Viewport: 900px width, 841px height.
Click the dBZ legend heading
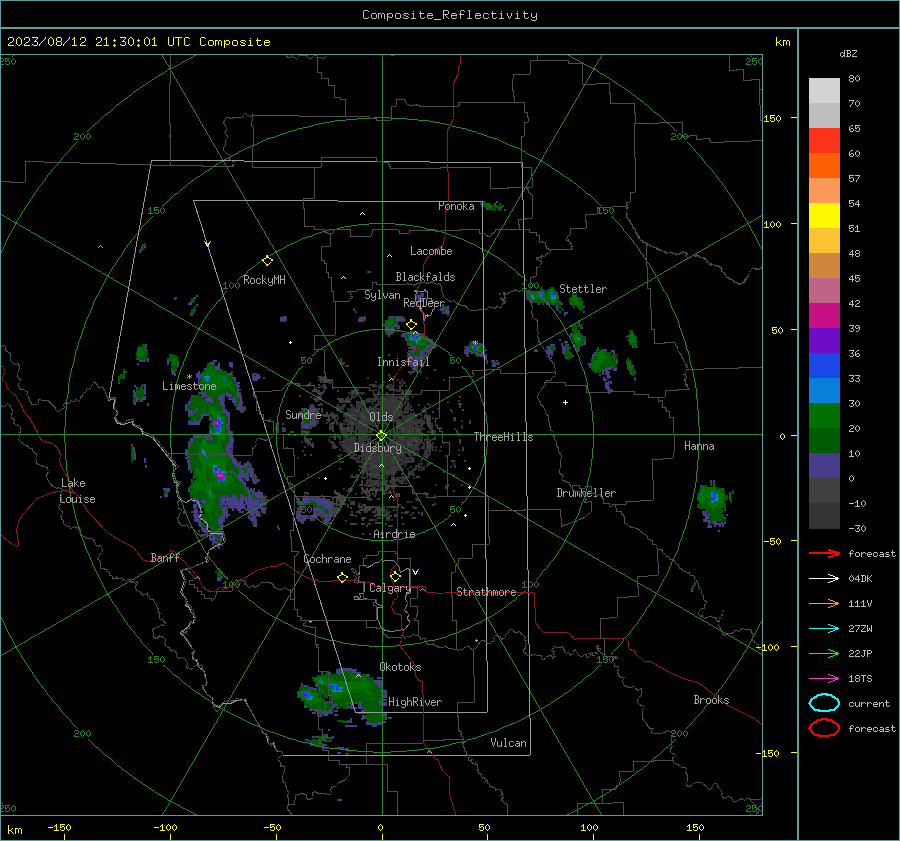pos(848,53)
